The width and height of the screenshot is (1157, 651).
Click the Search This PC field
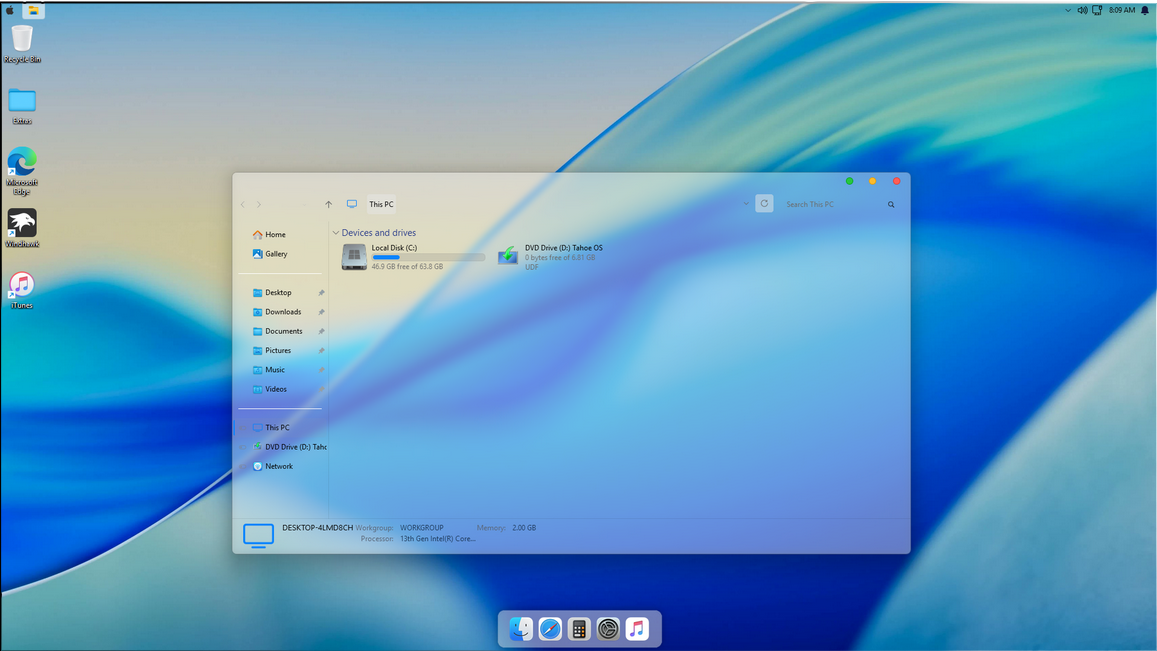coord(832,204)
